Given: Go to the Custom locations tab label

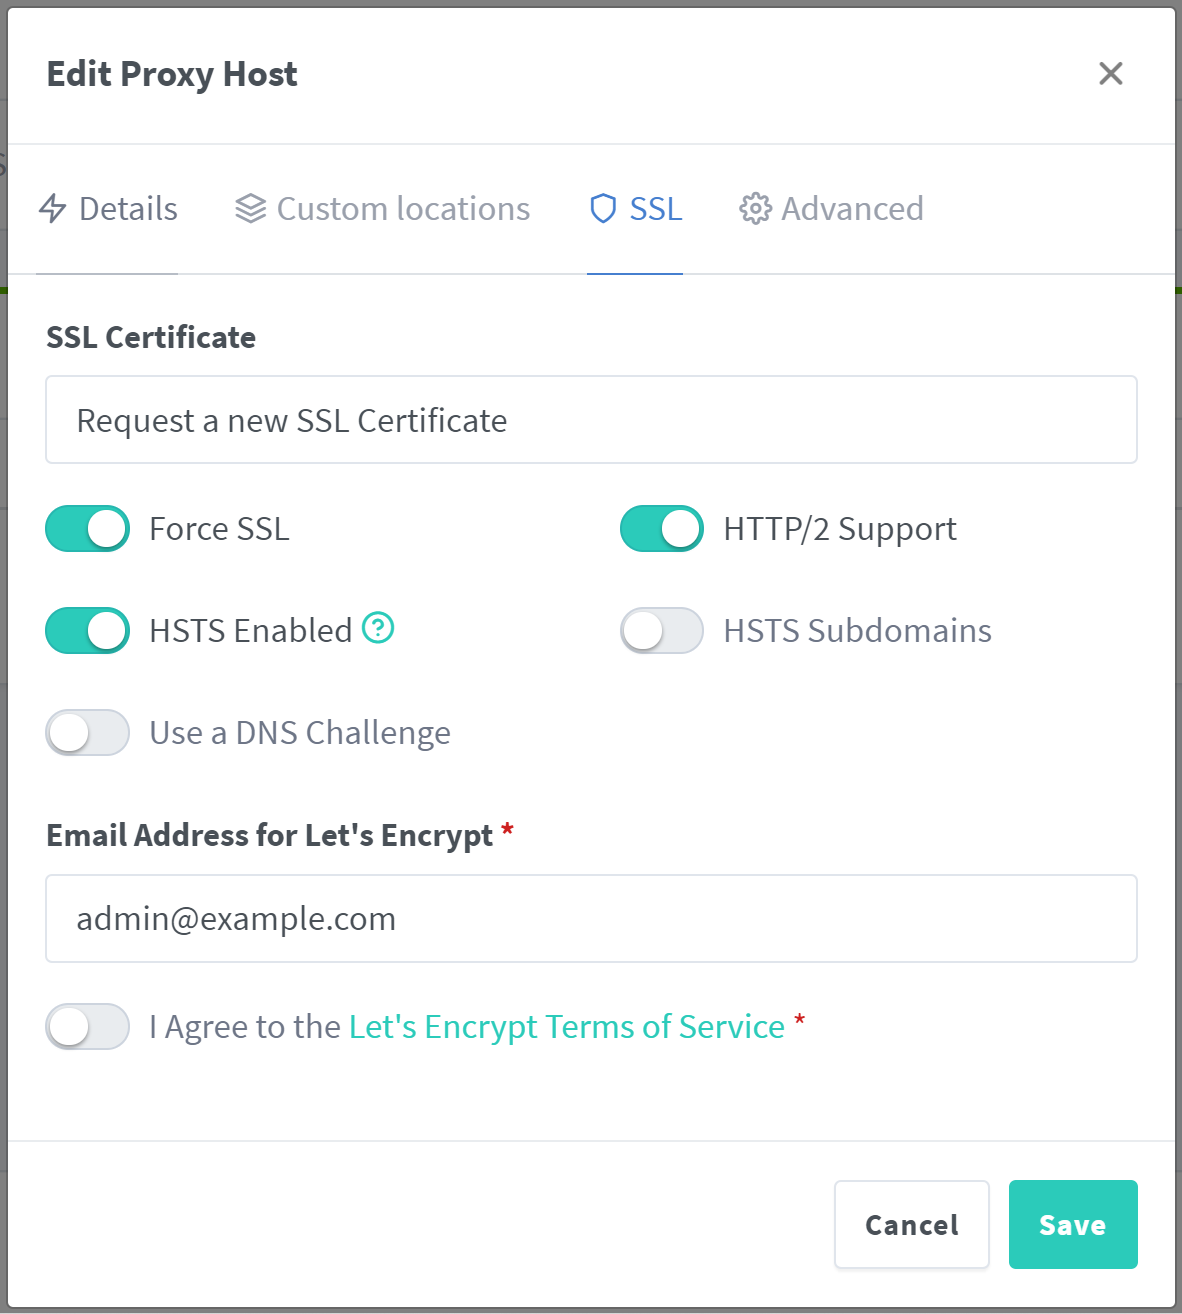Looking at the screenshot, I should [403, 208].
